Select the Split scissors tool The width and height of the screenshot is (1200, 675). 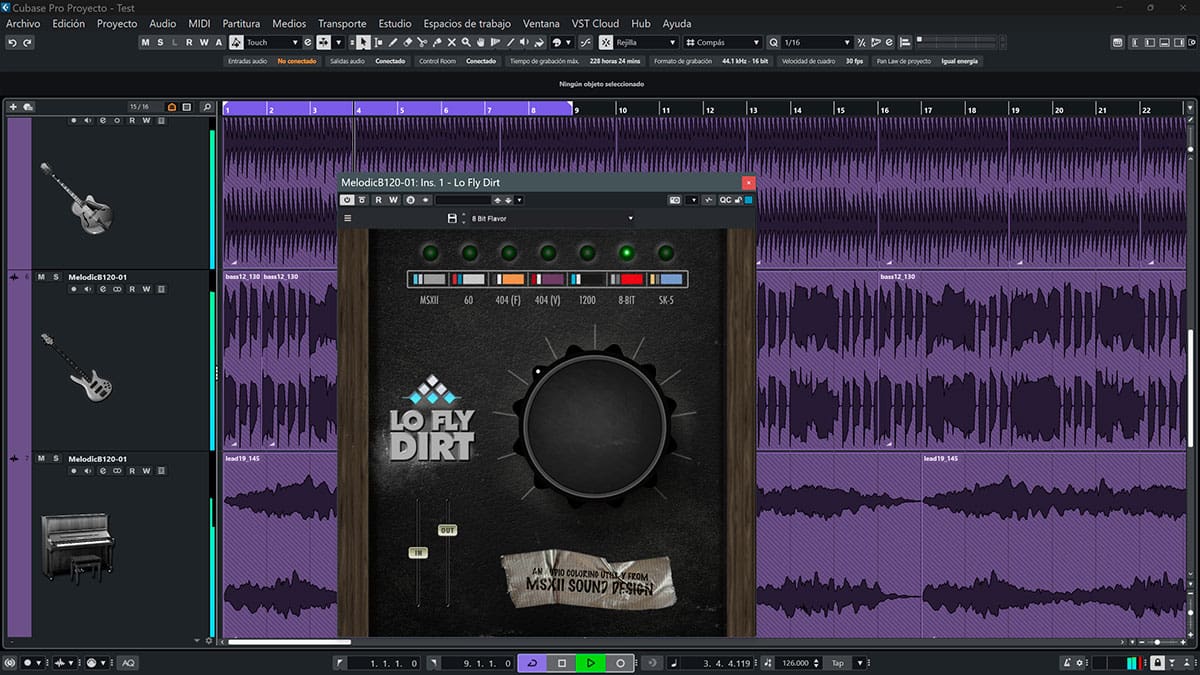click(x=422, y=42)
